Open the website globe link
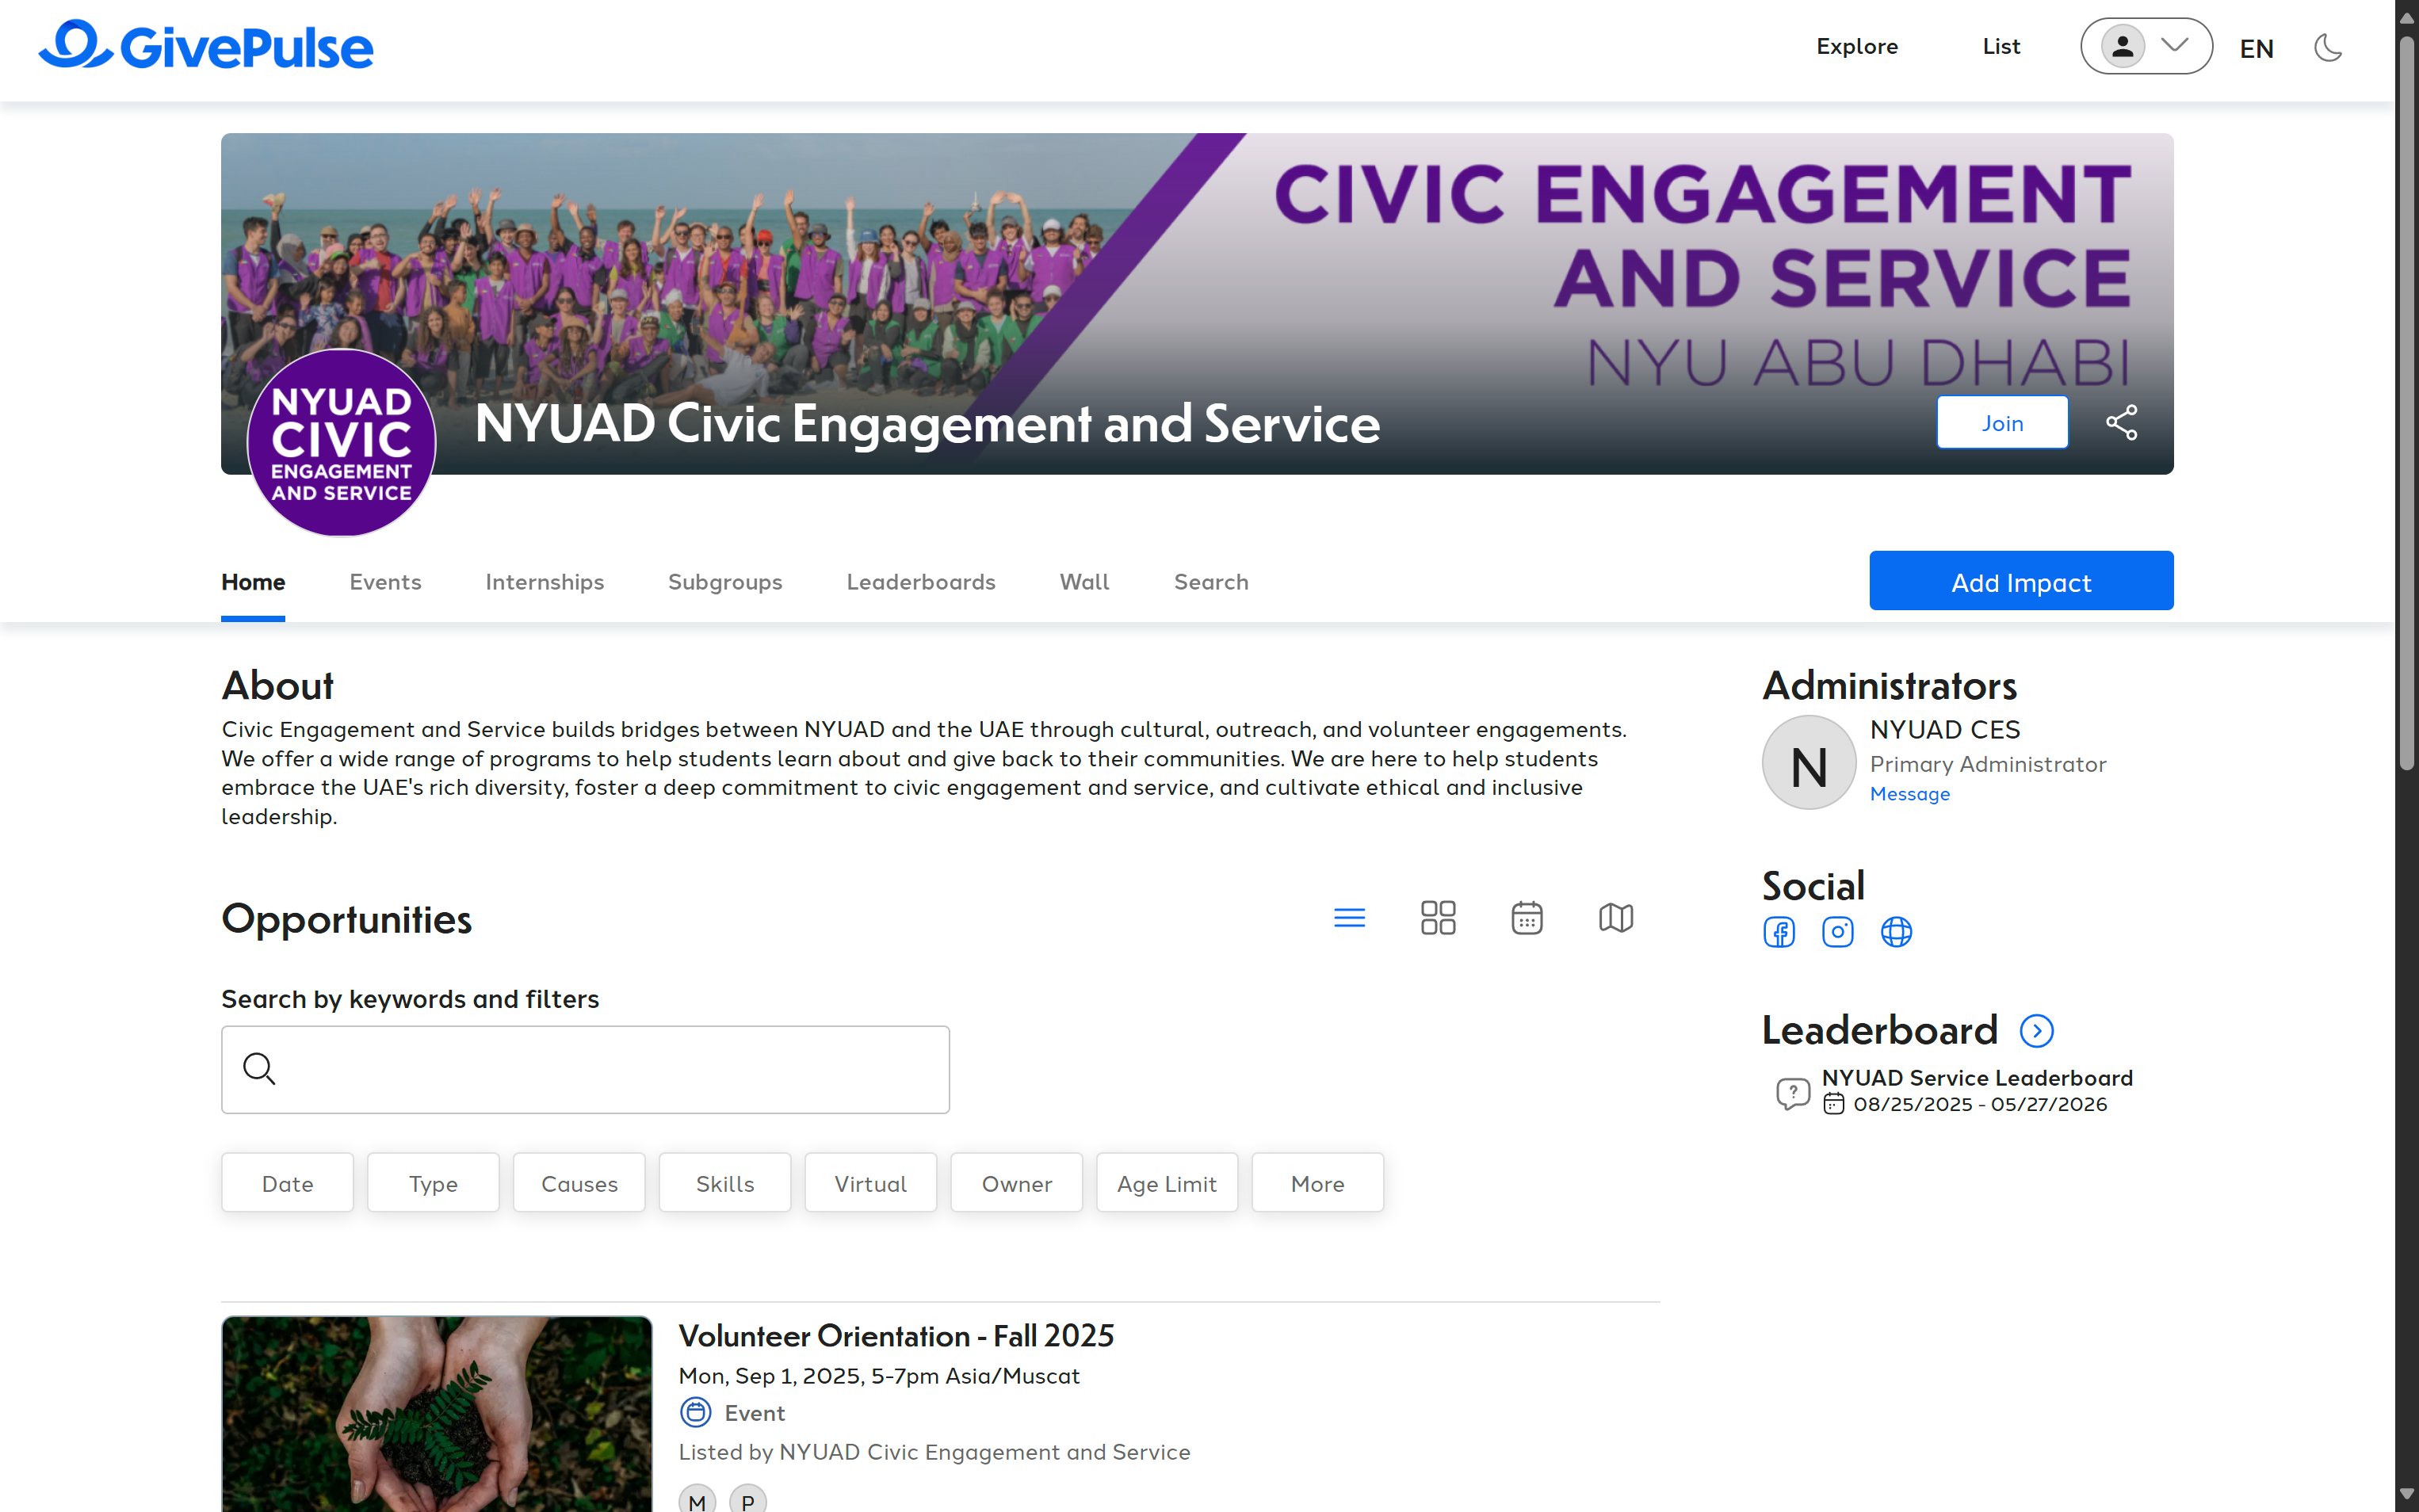The width and height of the screenshot is (2419, 1512). [1897, 932]
